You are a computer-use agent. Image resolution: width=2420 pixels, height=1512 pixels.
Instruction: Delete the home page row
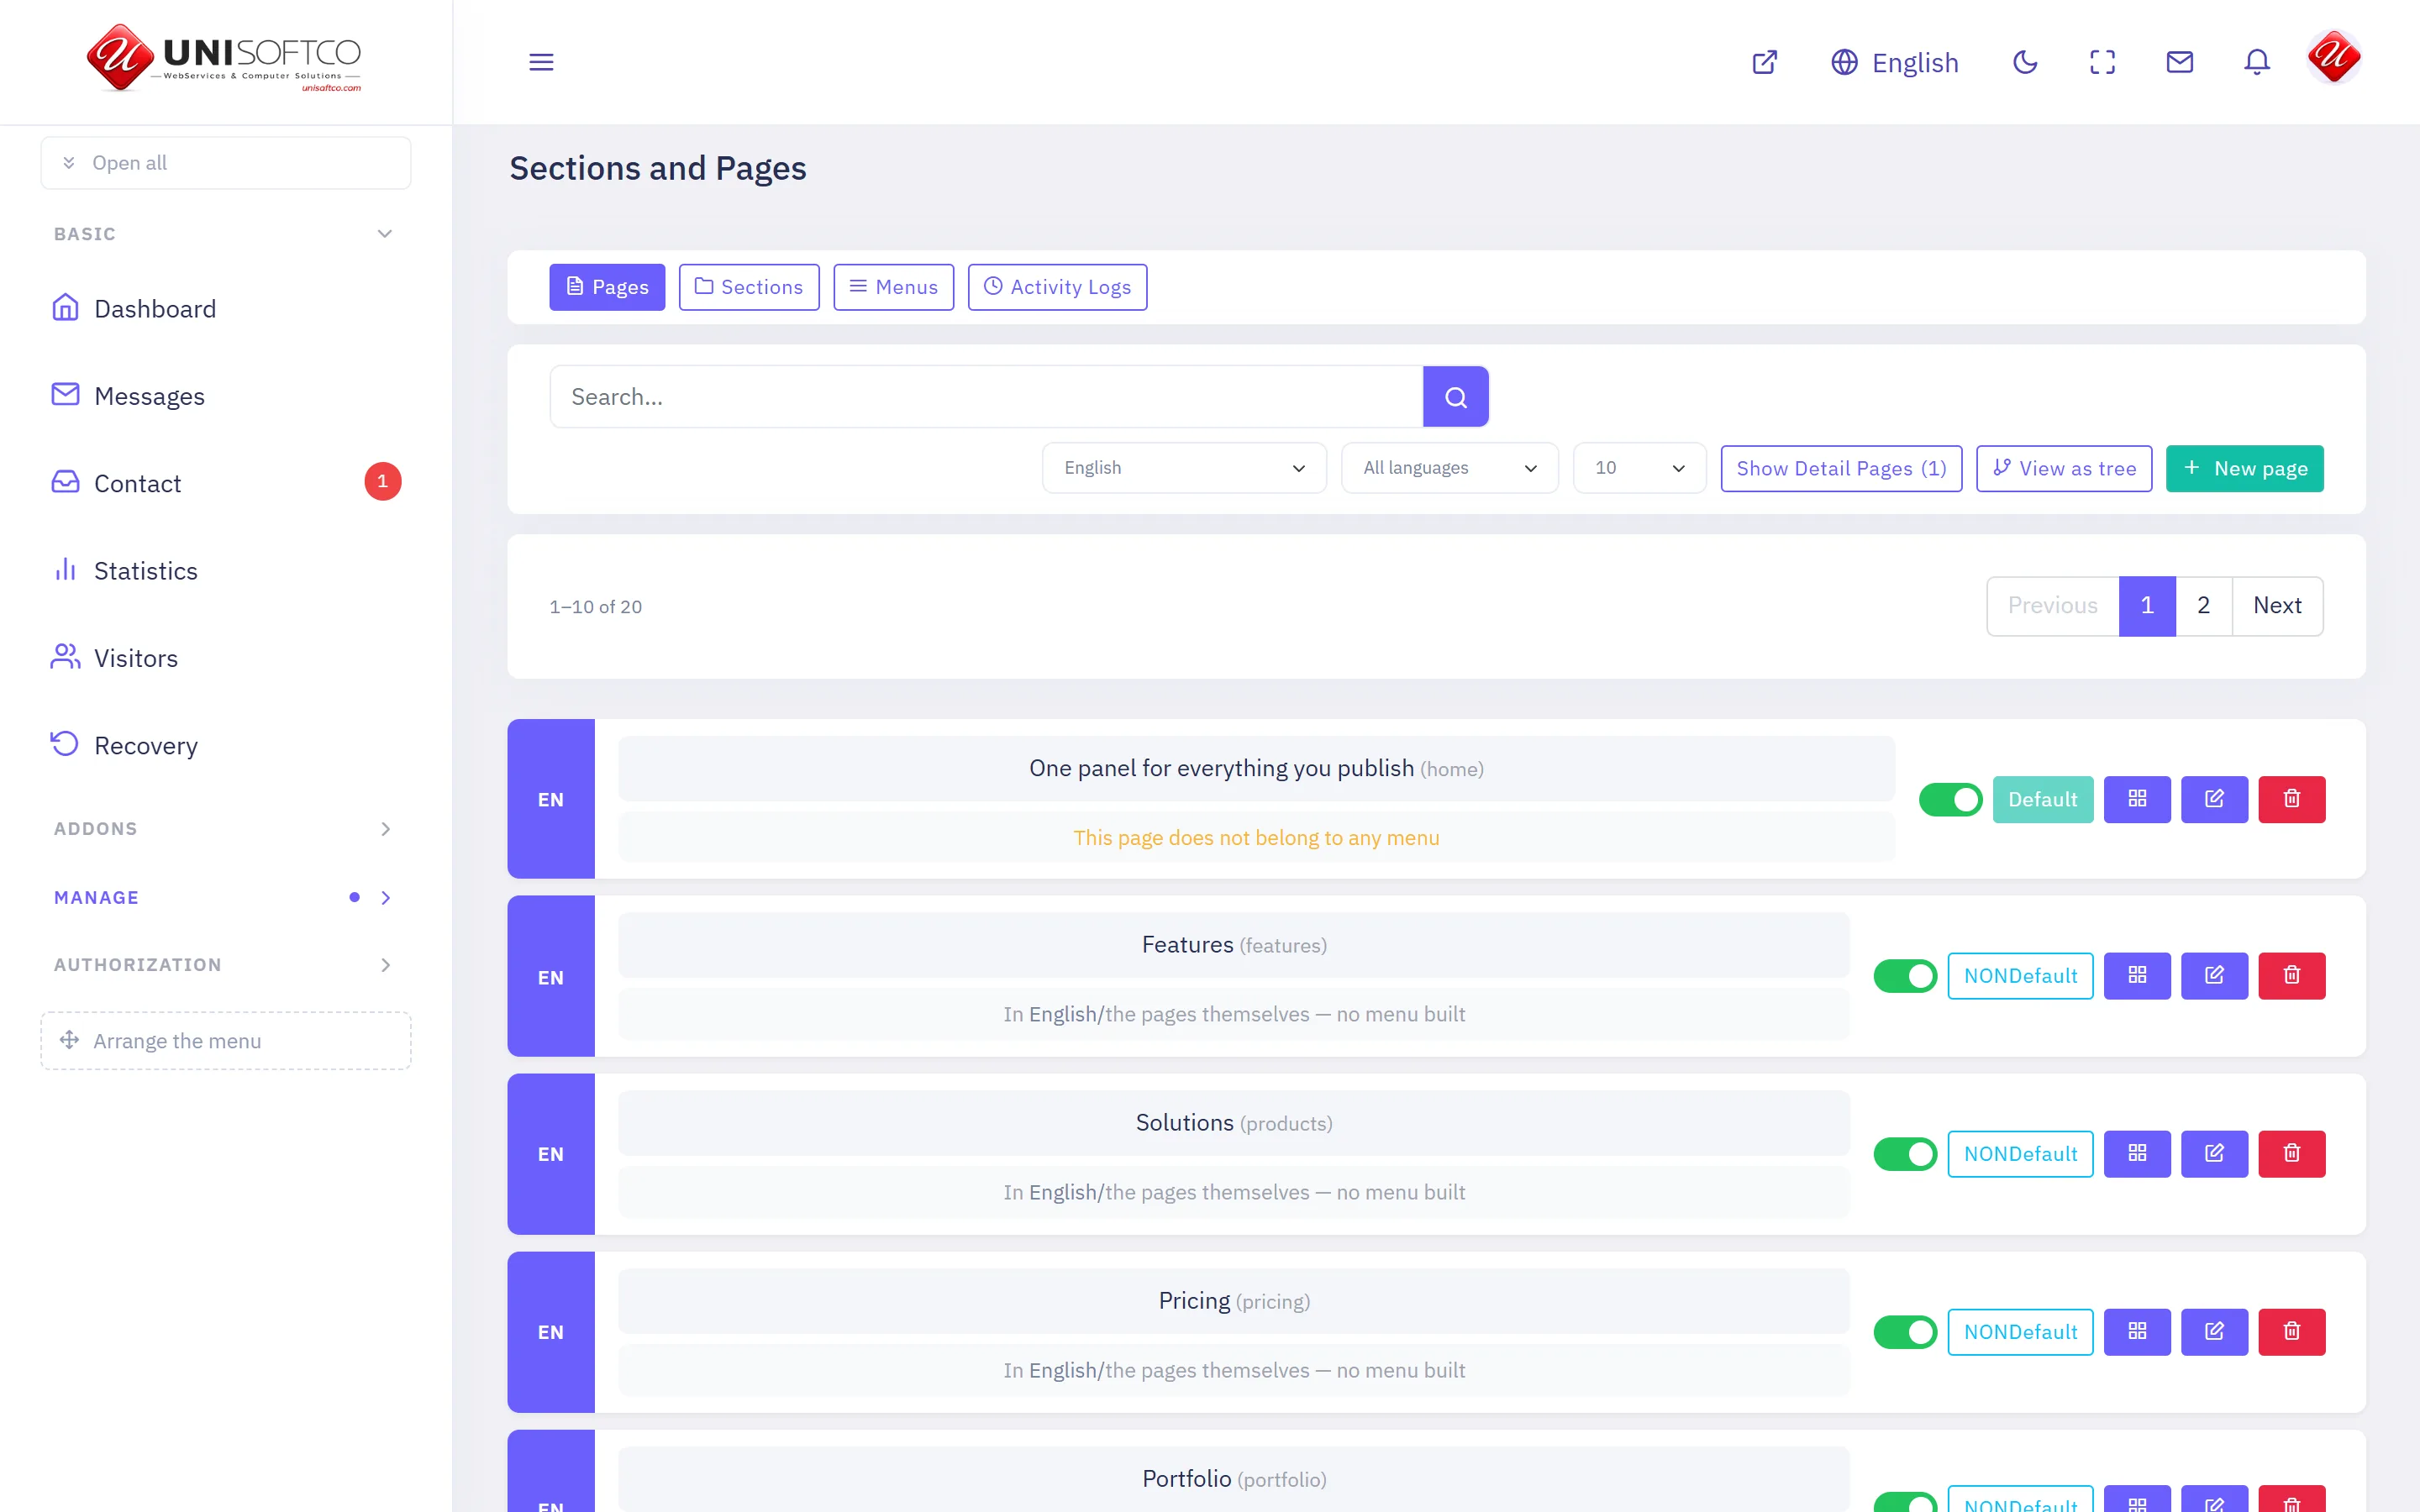coord(2292,799)
